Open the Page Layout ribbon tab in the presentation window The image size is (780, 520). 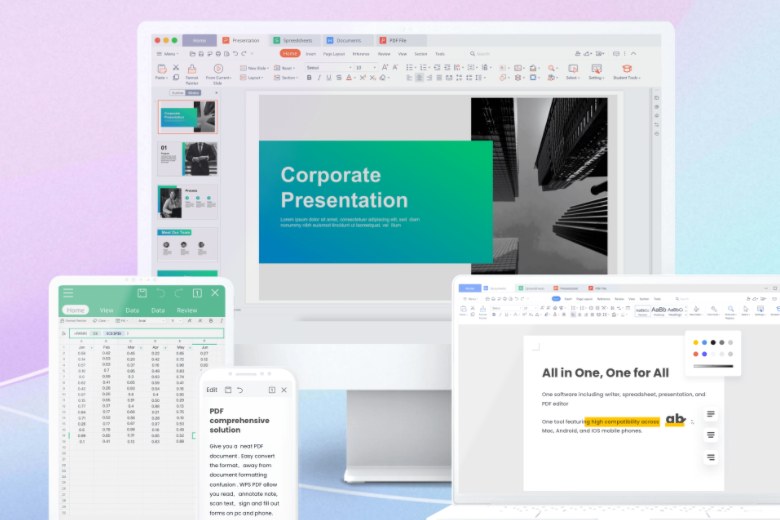pos(334,54)
